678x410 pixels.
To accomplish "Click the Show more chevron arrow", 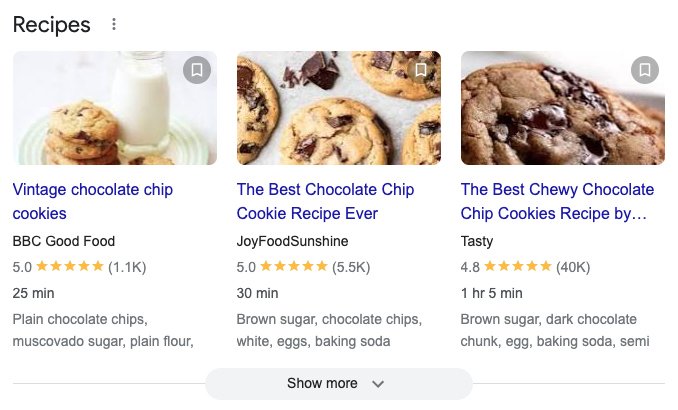I will coord(377,384).
